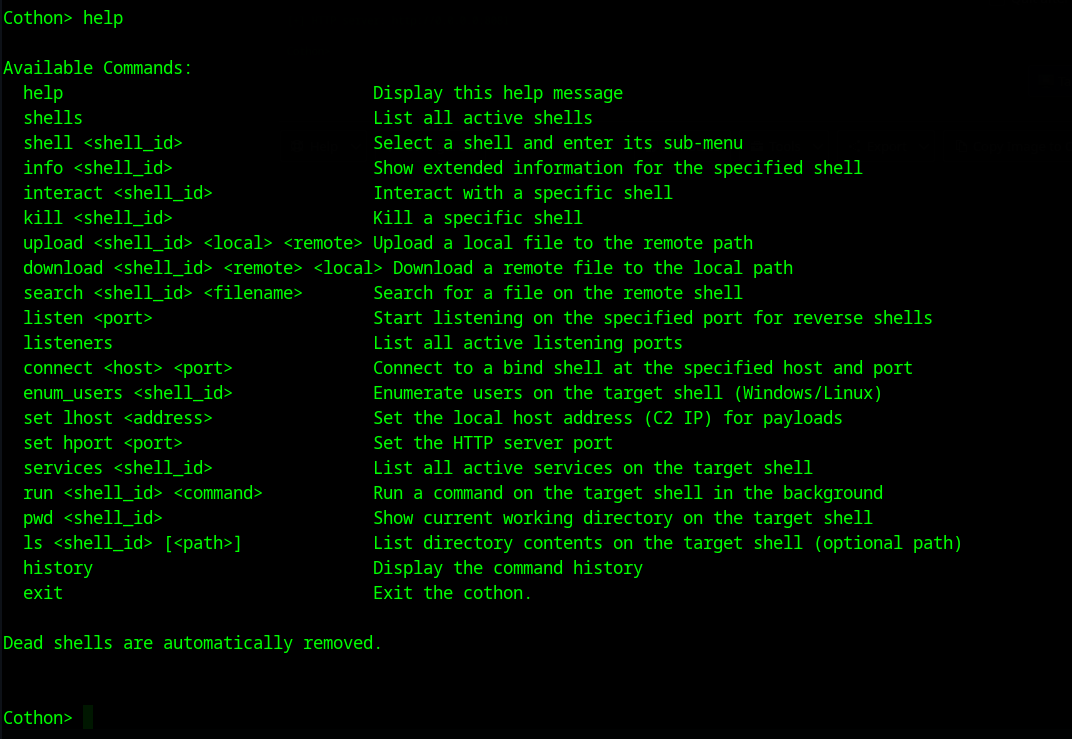Screen dimensions: 1072x739
Task: Click the 'enum_users <shell_id>' command entry
Action: tap(128, 393)
